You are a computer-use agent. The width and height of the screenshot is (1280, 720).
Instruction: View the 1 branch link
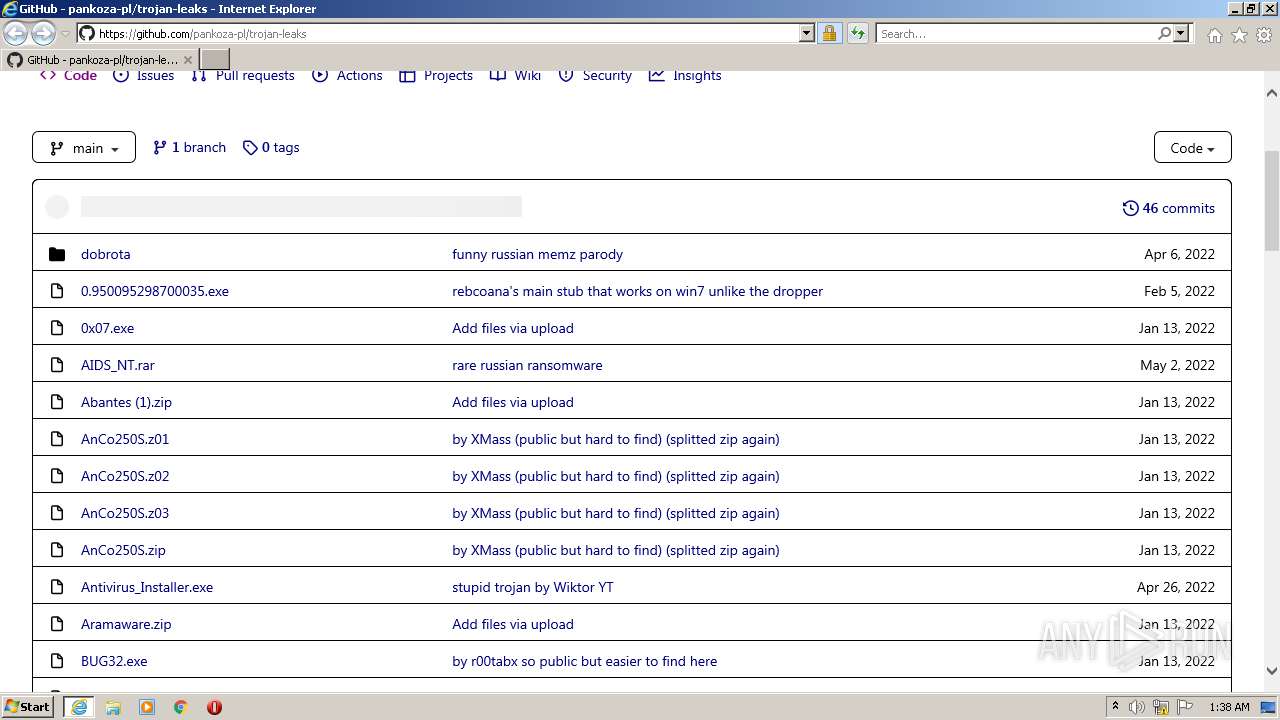(x=189, y=147)
